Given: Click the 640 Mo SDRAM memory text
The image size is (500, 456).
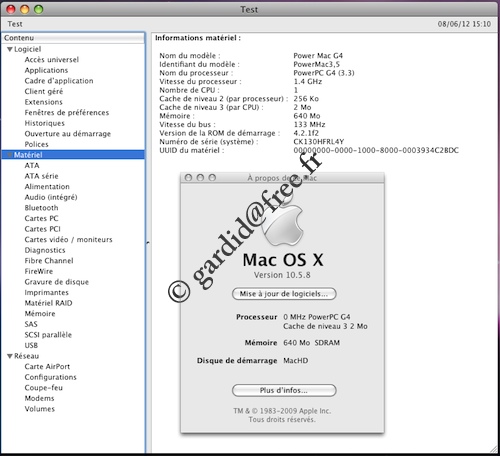Looking at the screenshot, I should pyautogui.click(x=312, y=343).
